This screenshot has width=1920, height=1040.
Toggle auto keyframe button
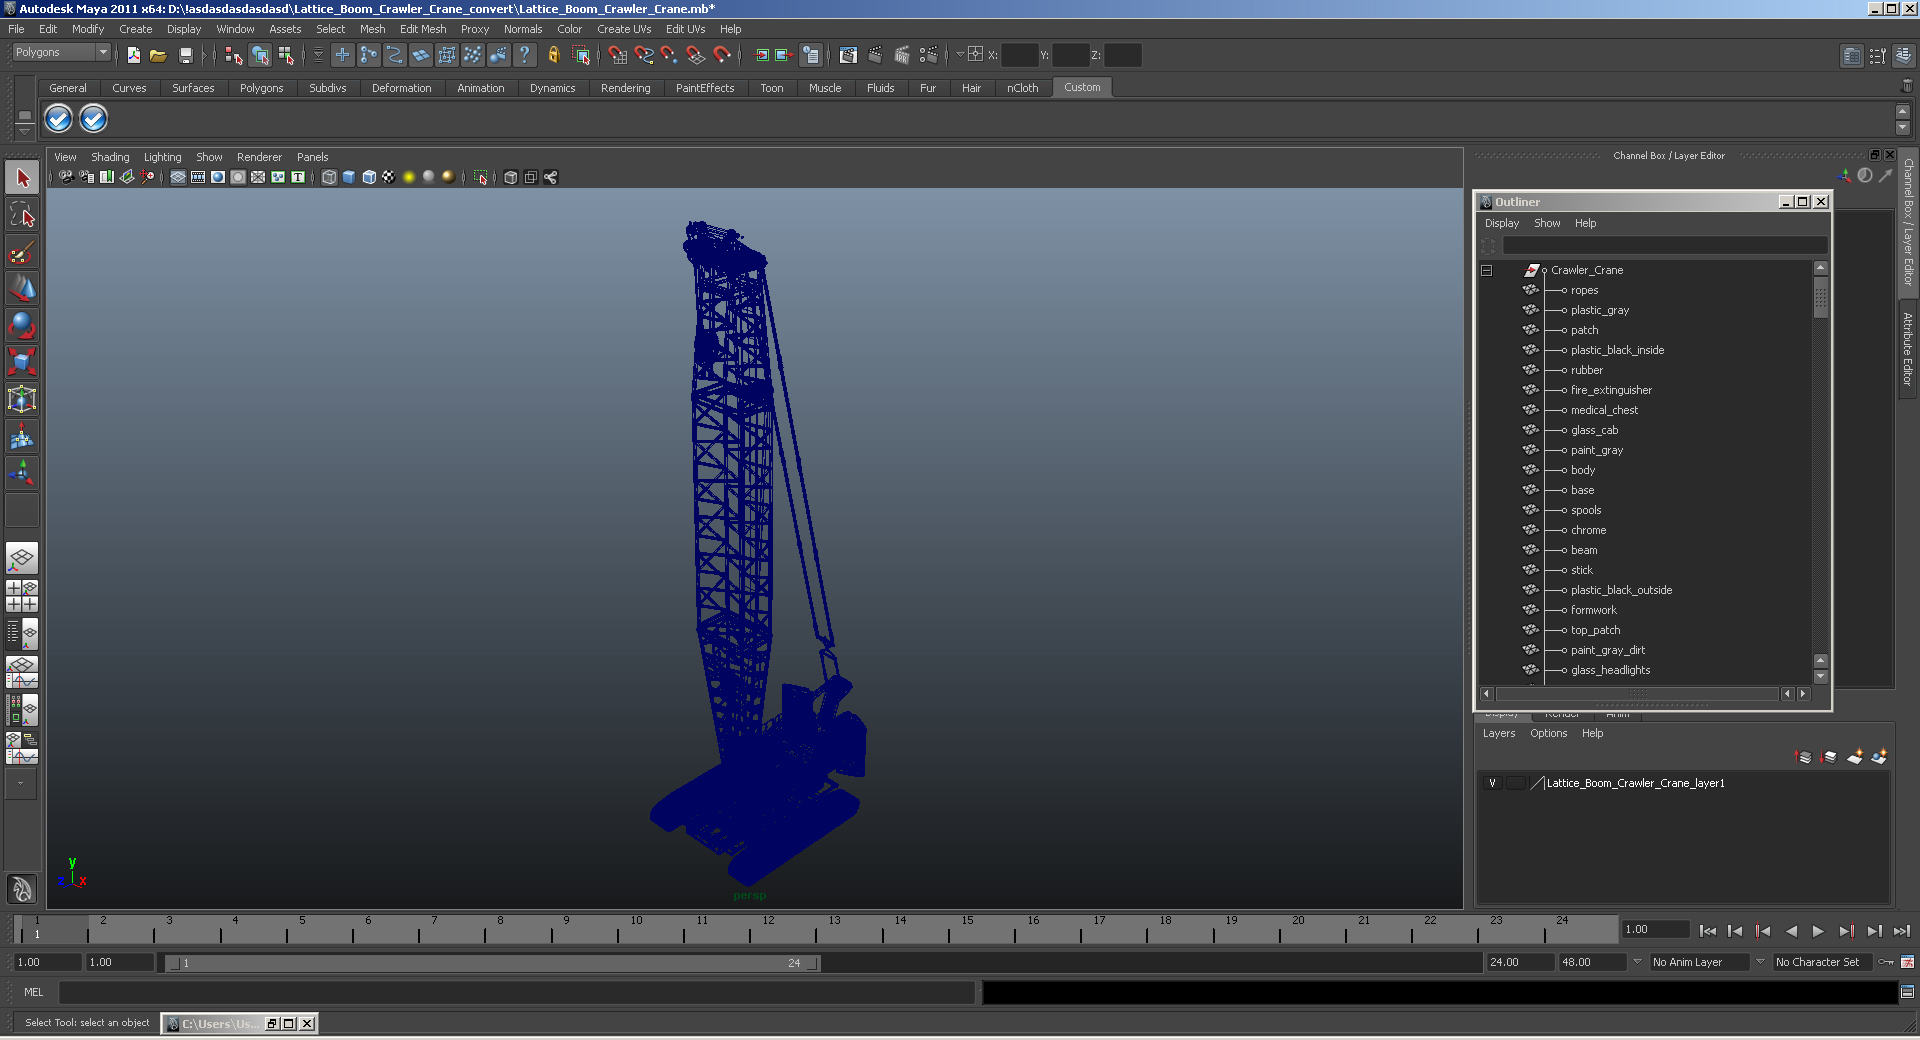point(1885,962)
